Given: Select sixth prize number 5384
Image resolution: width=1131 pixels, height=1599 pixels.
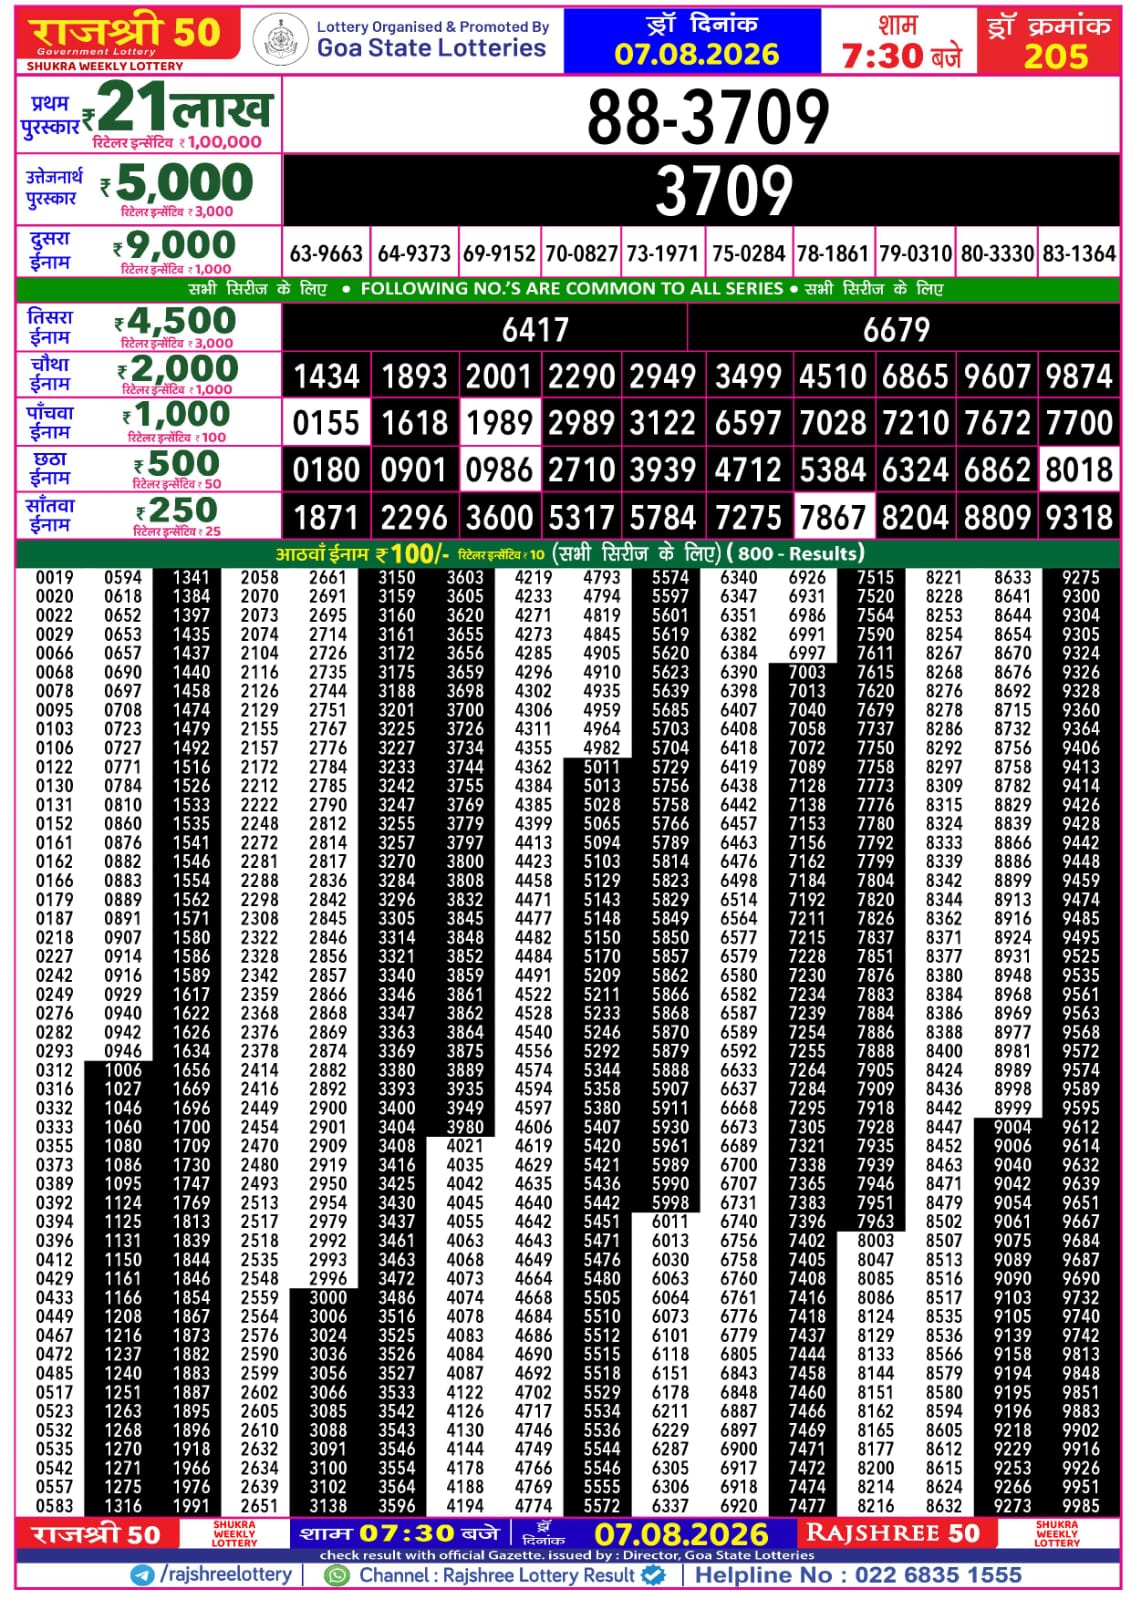Looking at the screenshot, I should (832, 470).
